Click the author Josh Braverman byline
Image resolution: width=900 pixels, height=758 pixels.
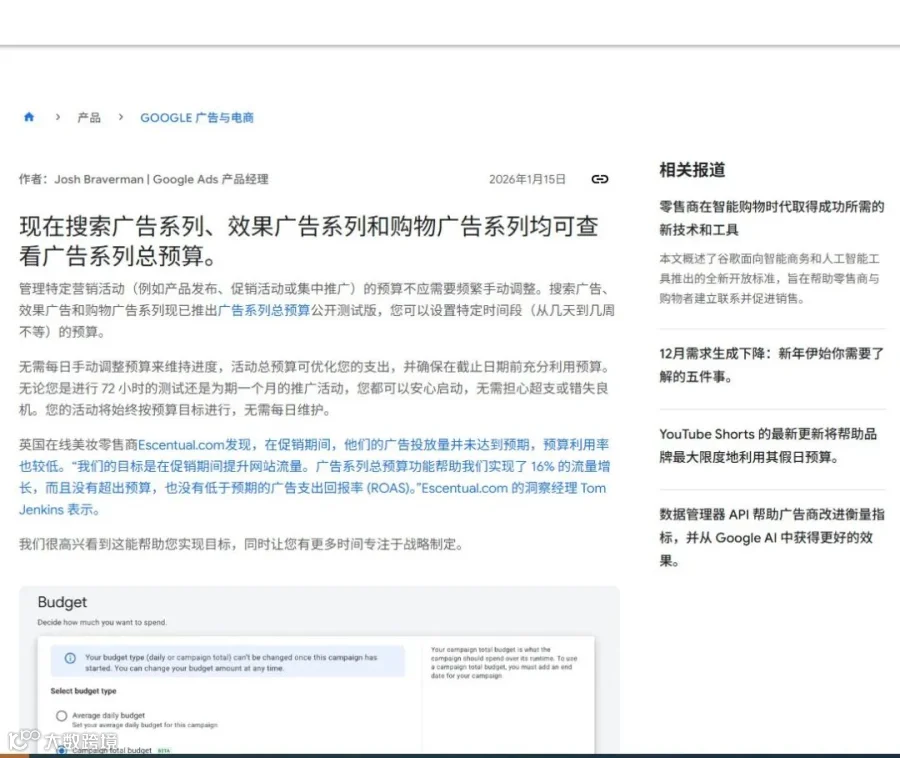tap(143, 179)
